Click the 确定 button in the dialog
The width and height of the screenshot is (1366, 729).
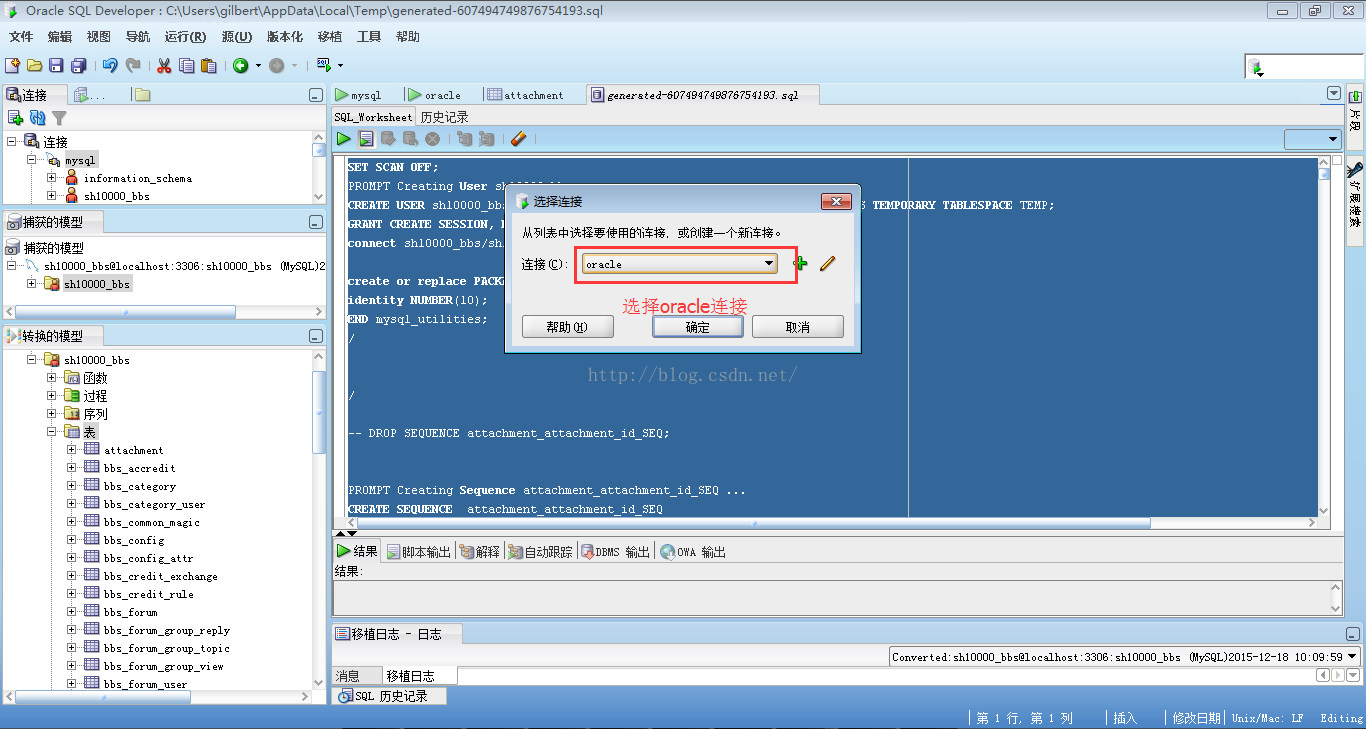pos(698,327)
